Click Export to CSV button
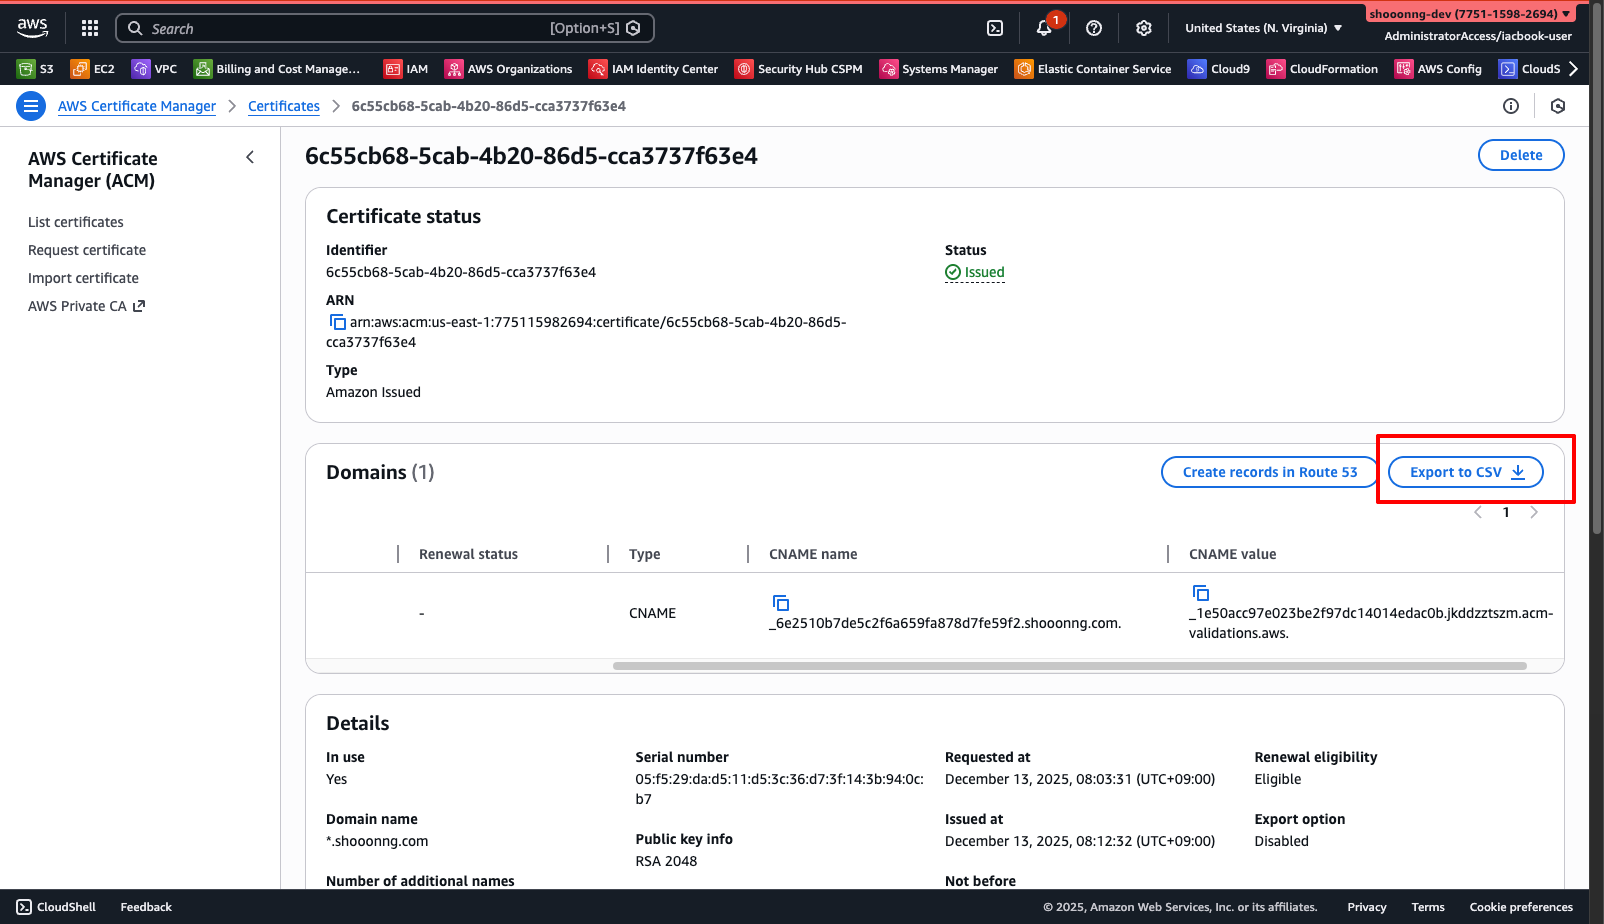The height and width of the screenshot is (924, 1604). coord(1466,472)
